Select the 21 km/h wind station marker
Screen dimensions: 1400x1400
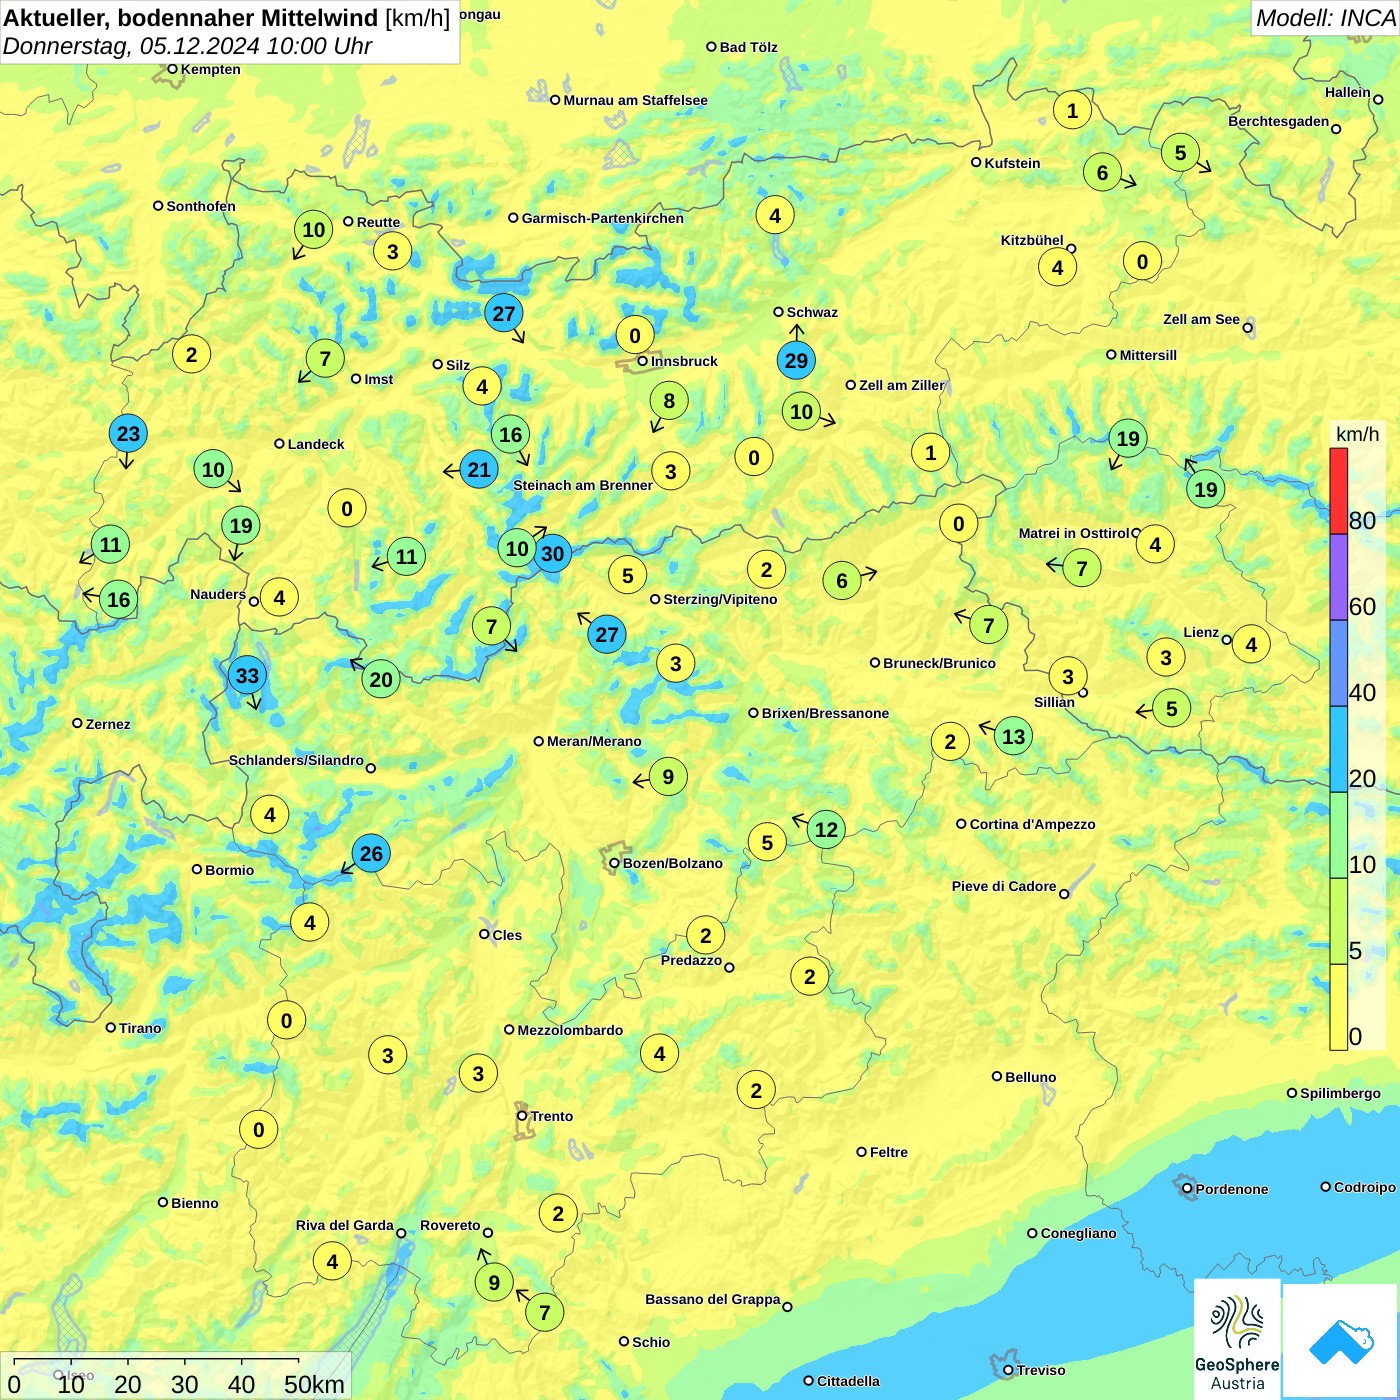[480, 470]
